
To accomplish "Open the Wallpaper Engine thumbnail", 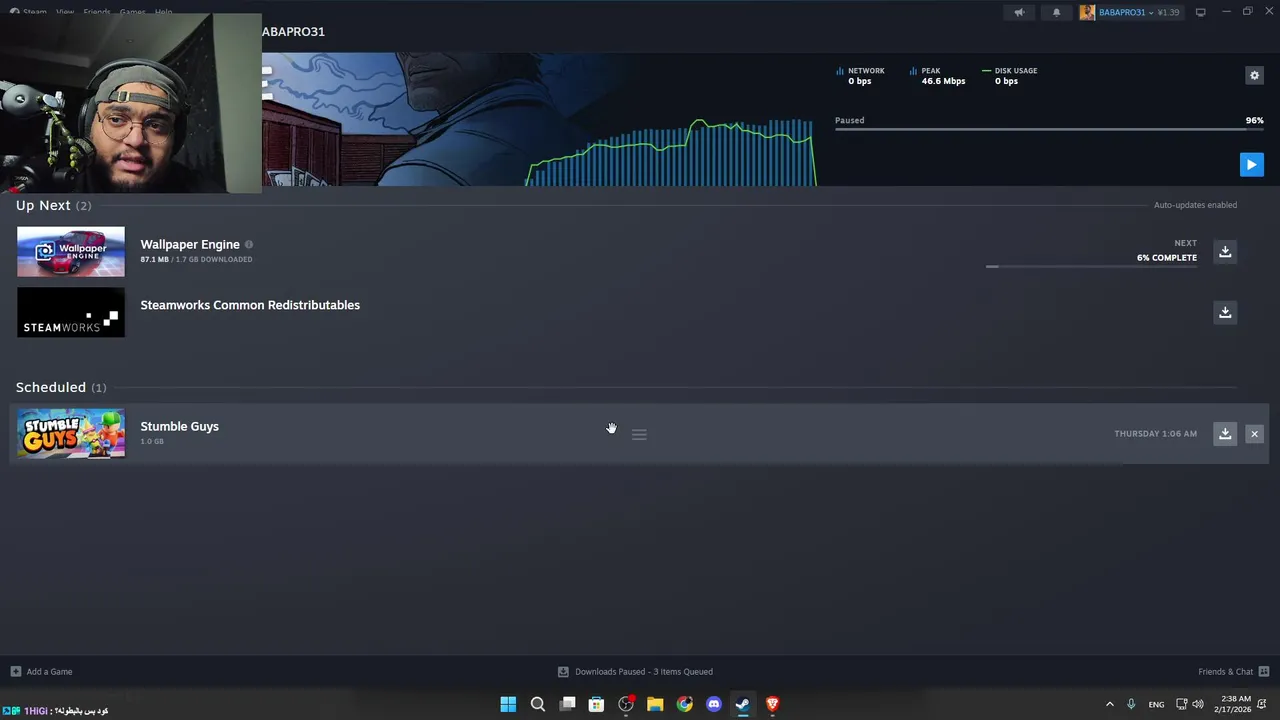I will tap(71, 252).
